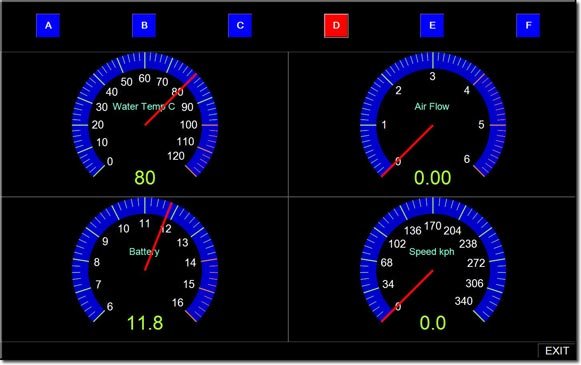
Task: Click the 8 mark on Battery gauge
Action: pos(97,262)
